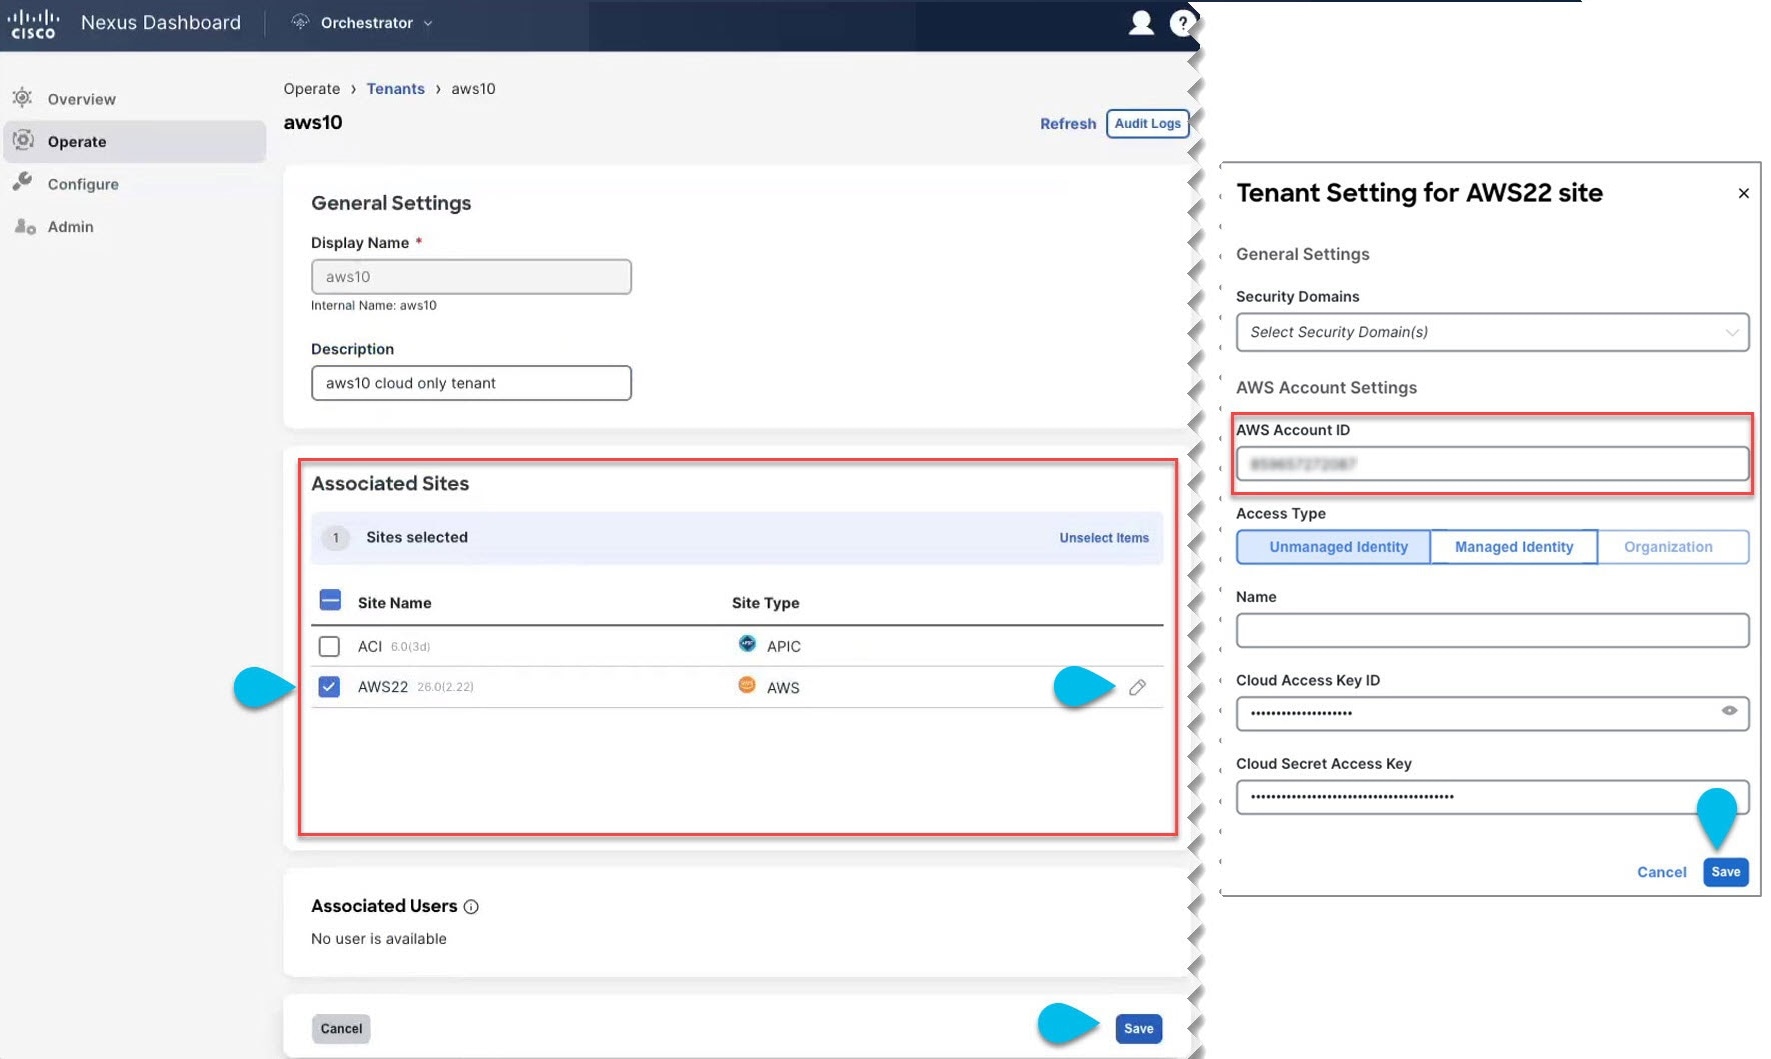Select Managed Identity access type
Image resolution: width=1771 pixels, height=1059 pixels.
[1514, 547]
